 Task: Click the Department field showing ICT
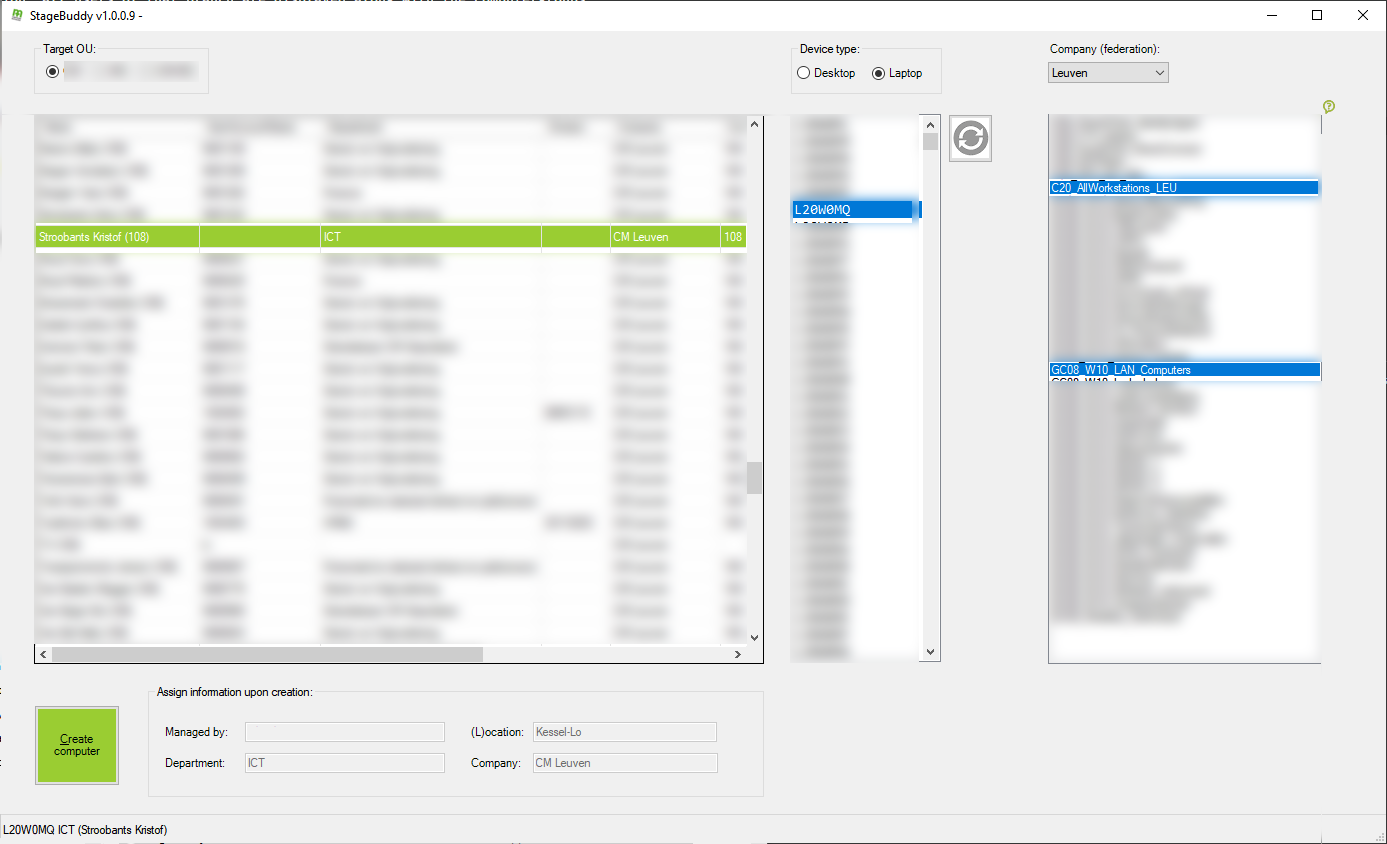point(345,763)
